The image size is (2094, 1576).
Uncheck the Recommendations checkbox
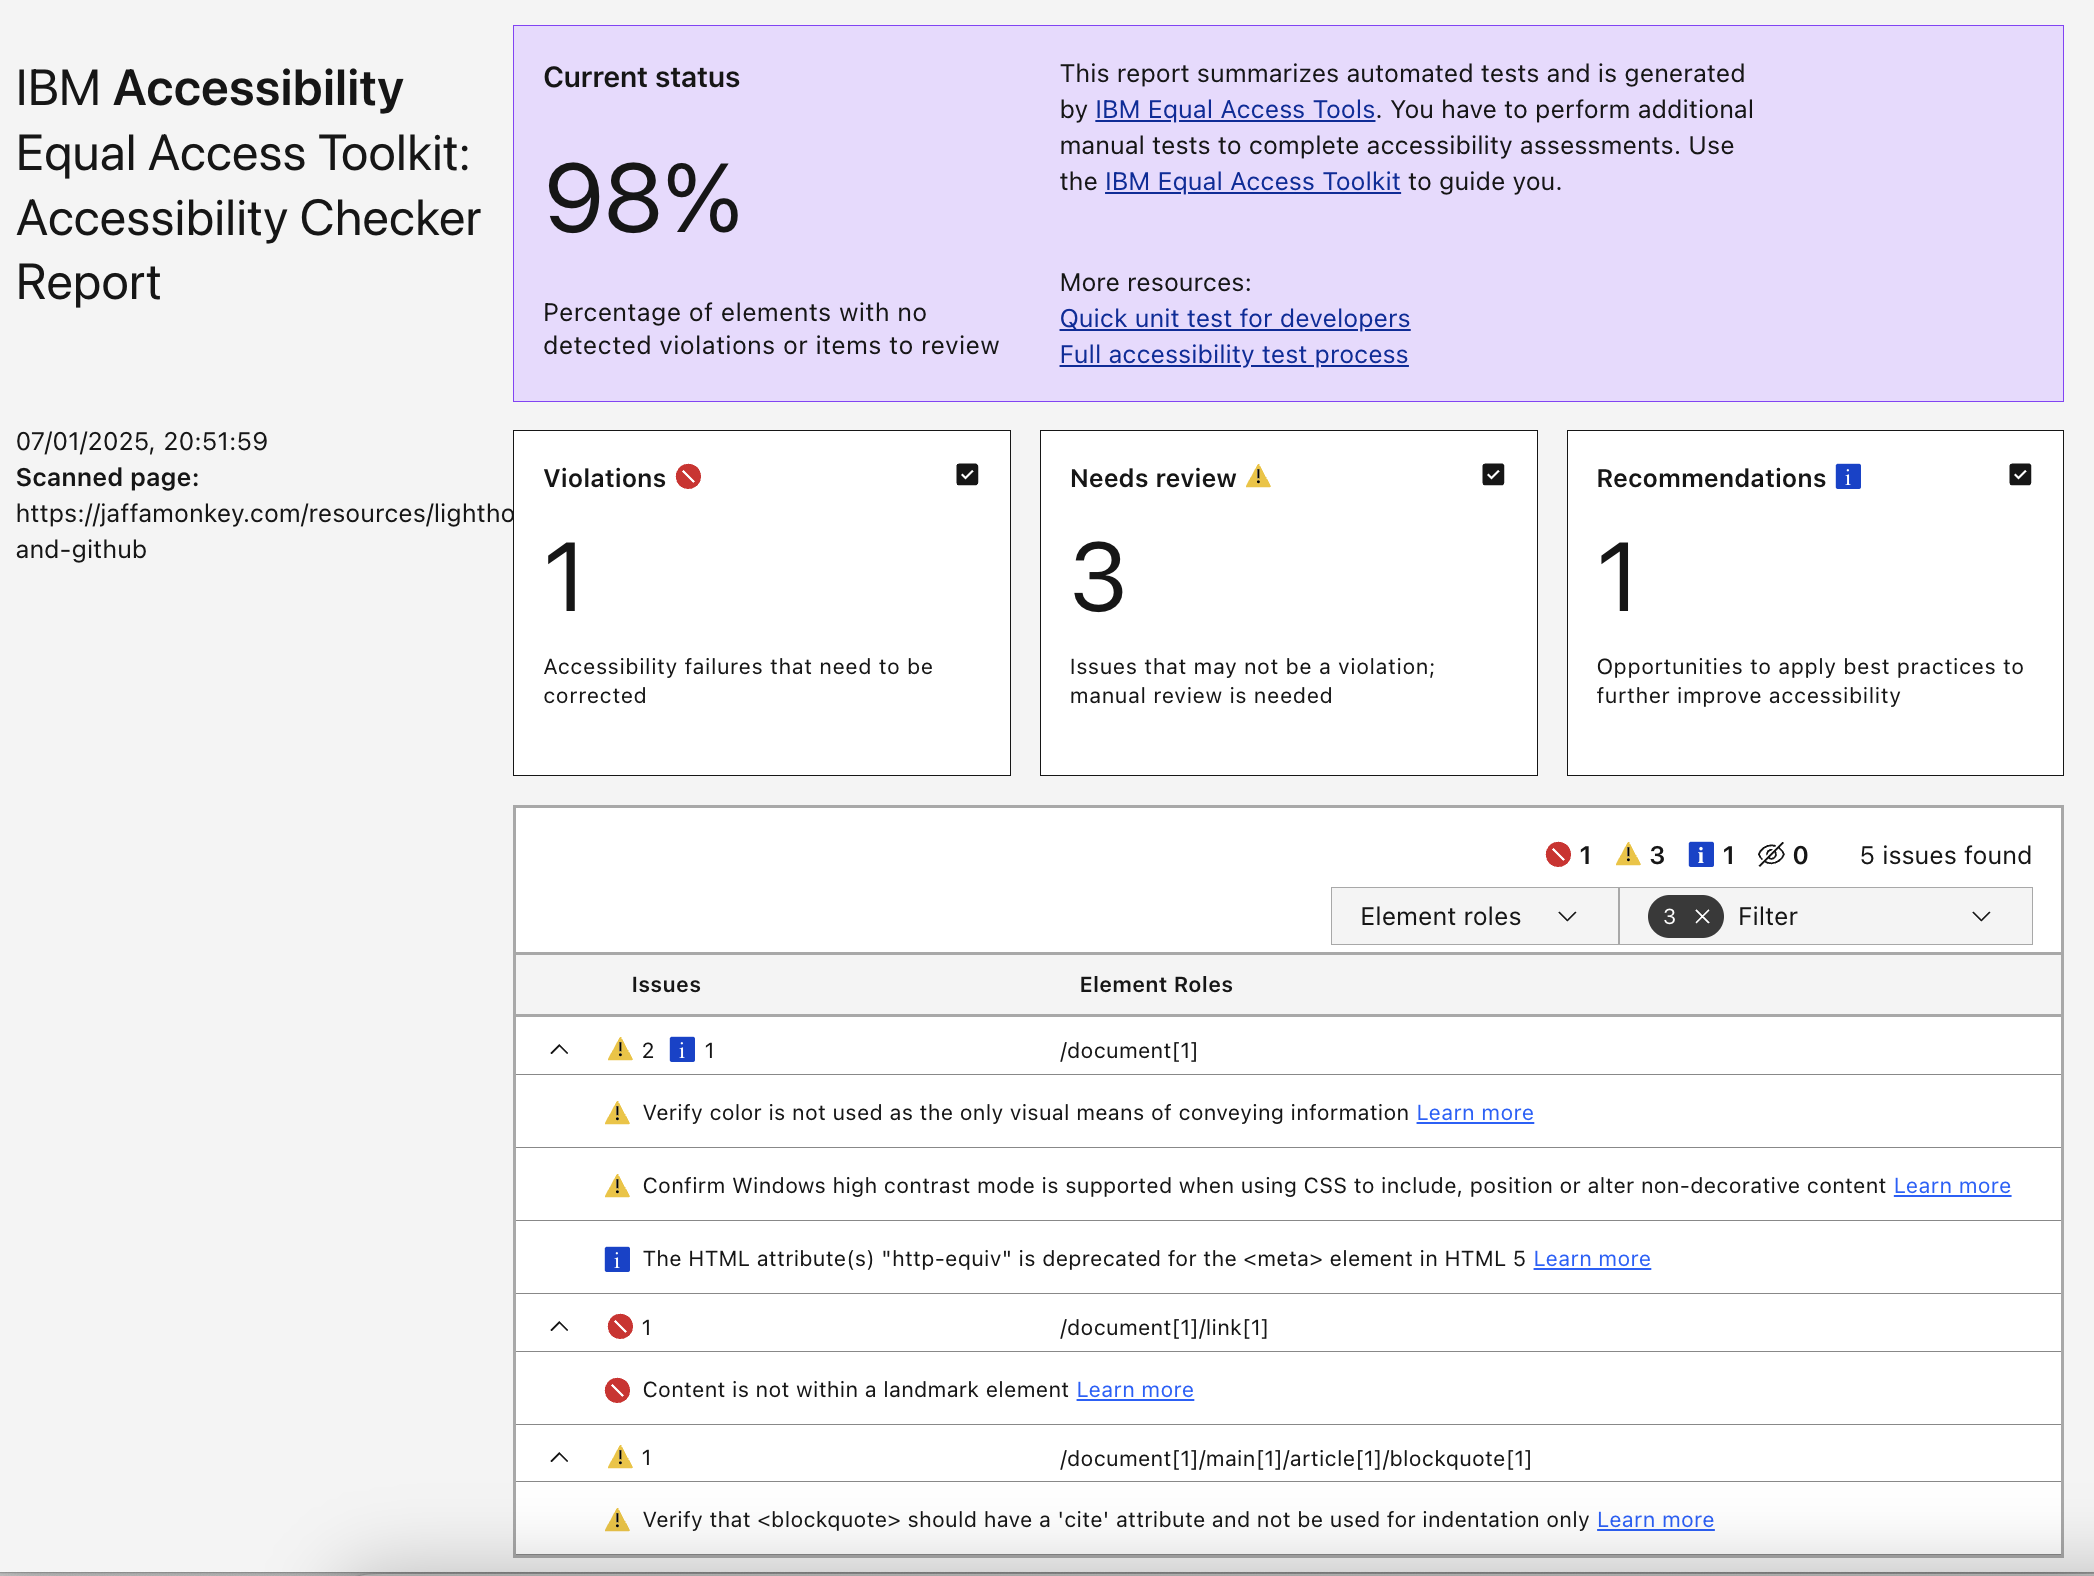[x=2020, y=475]
